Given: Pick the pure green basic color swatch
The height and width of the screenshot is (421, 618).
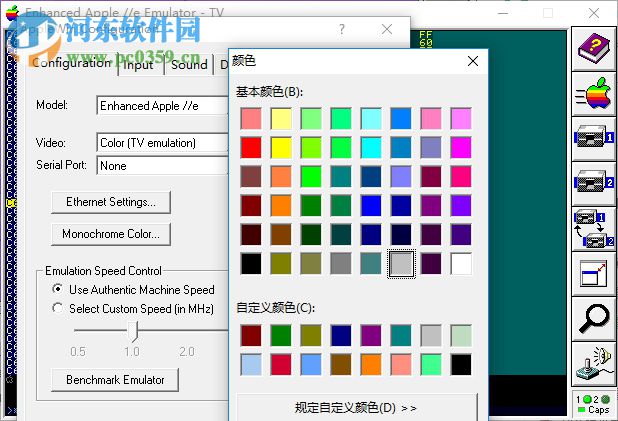Looking at the screenshot, I should pyautogui.click(x=311, y=177).
